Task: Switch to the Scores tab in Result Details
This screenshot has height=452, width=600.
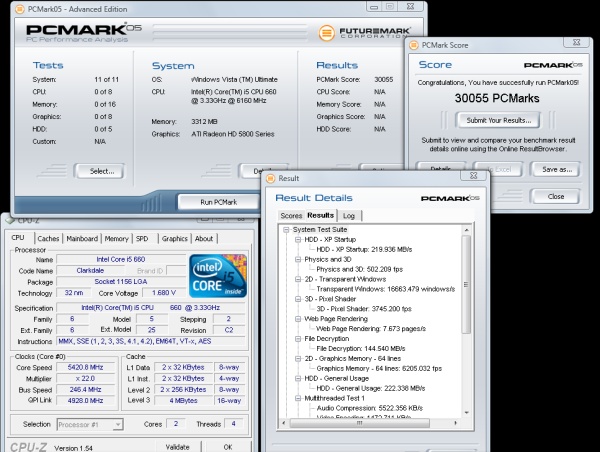Action: (x=291, y=216)
